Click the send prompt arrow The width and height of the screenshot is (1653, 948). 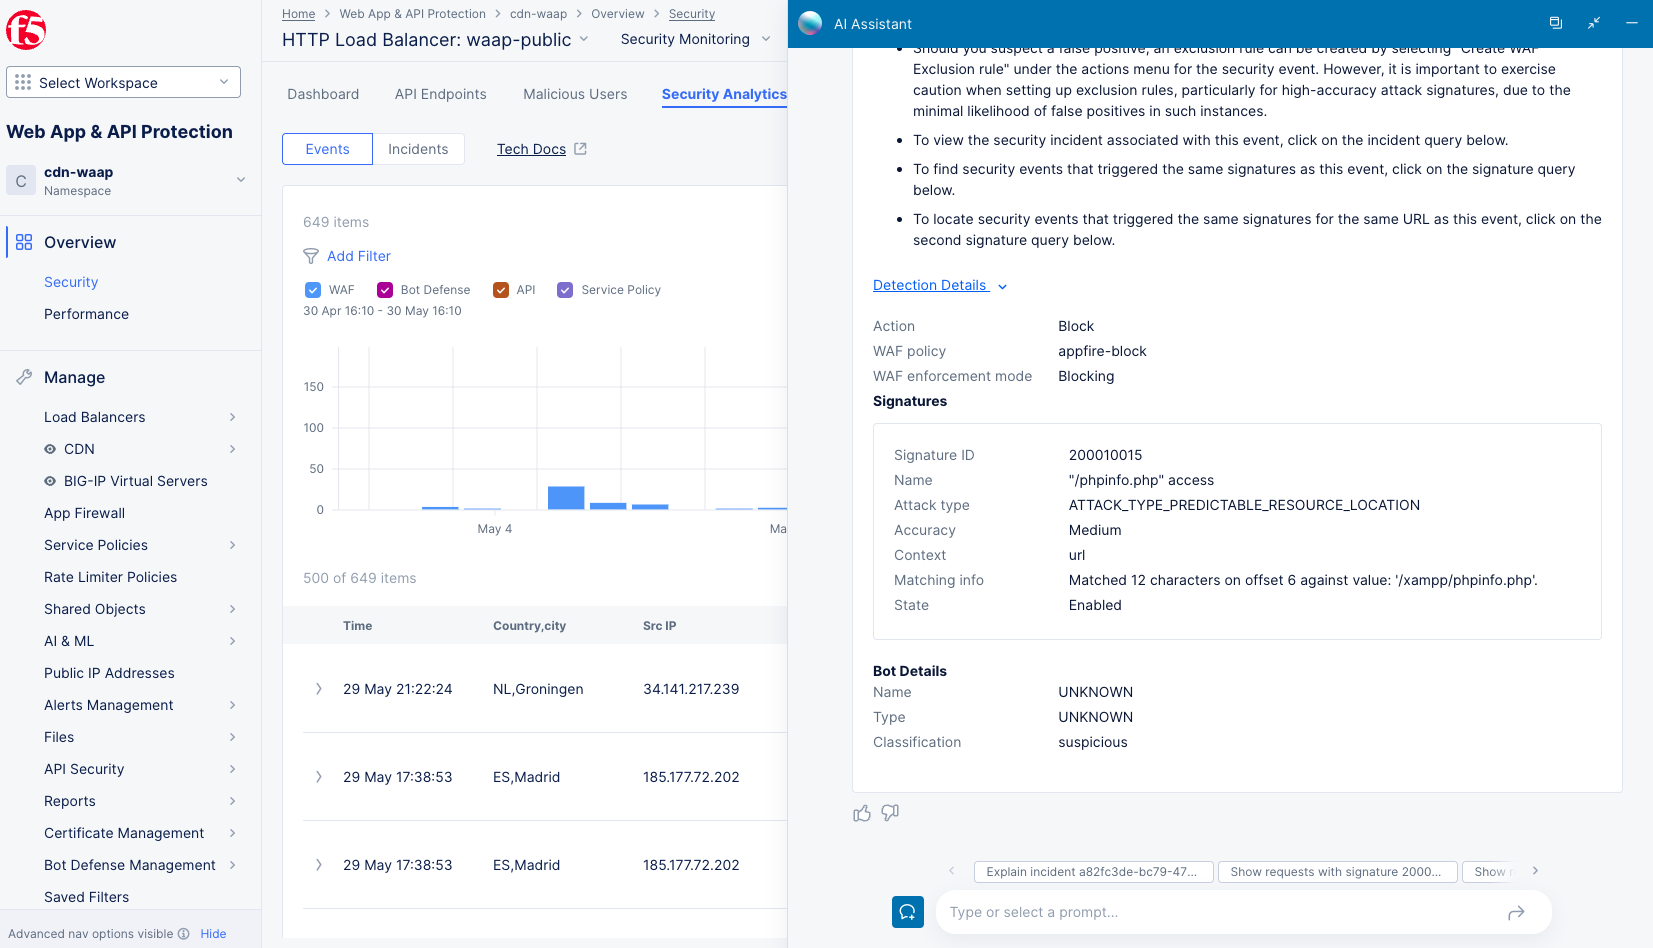click(x=1516, y=912)
